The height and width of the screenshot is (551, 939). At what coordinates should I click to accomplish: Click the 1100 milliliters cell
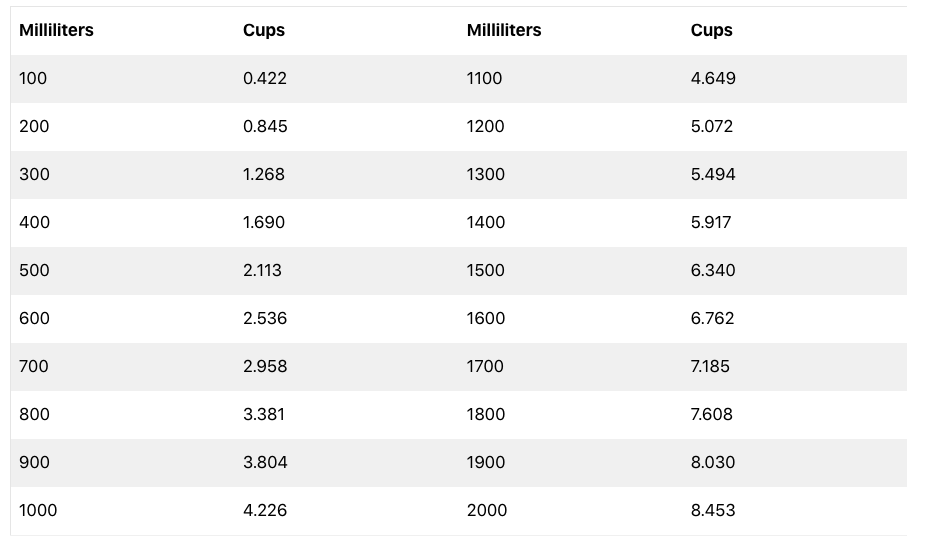tap(484, 78)
